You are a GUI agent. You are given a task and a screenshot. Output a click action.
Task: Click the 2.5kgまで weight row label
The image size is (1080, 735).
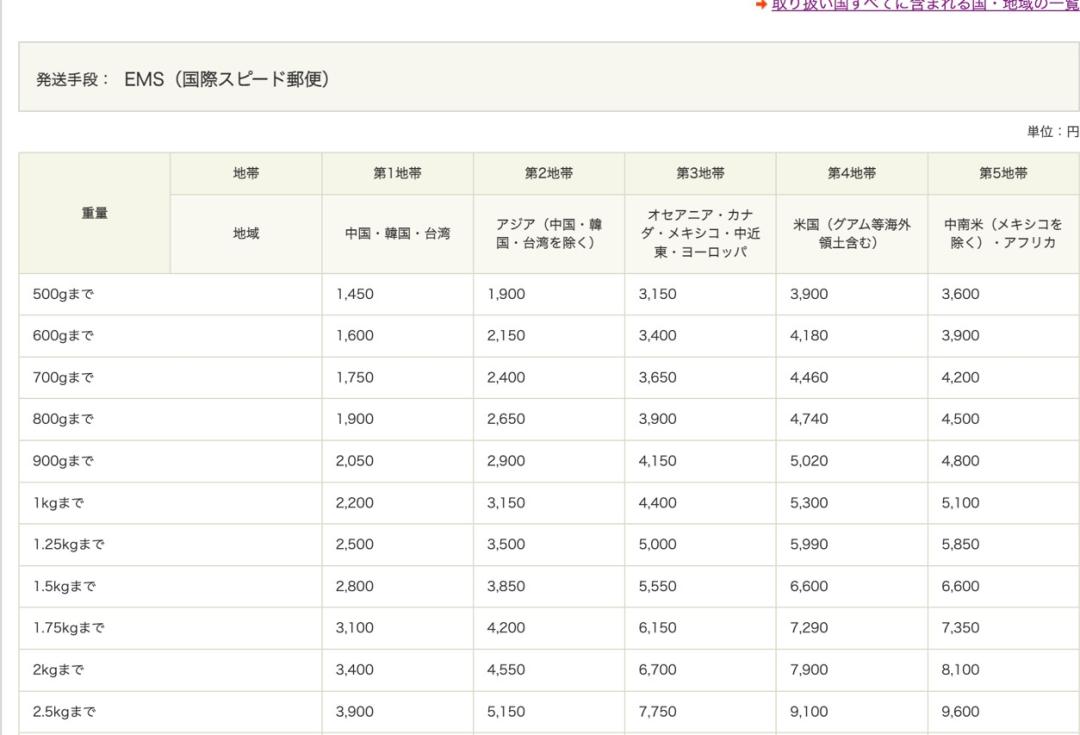(x=62, y=712)
